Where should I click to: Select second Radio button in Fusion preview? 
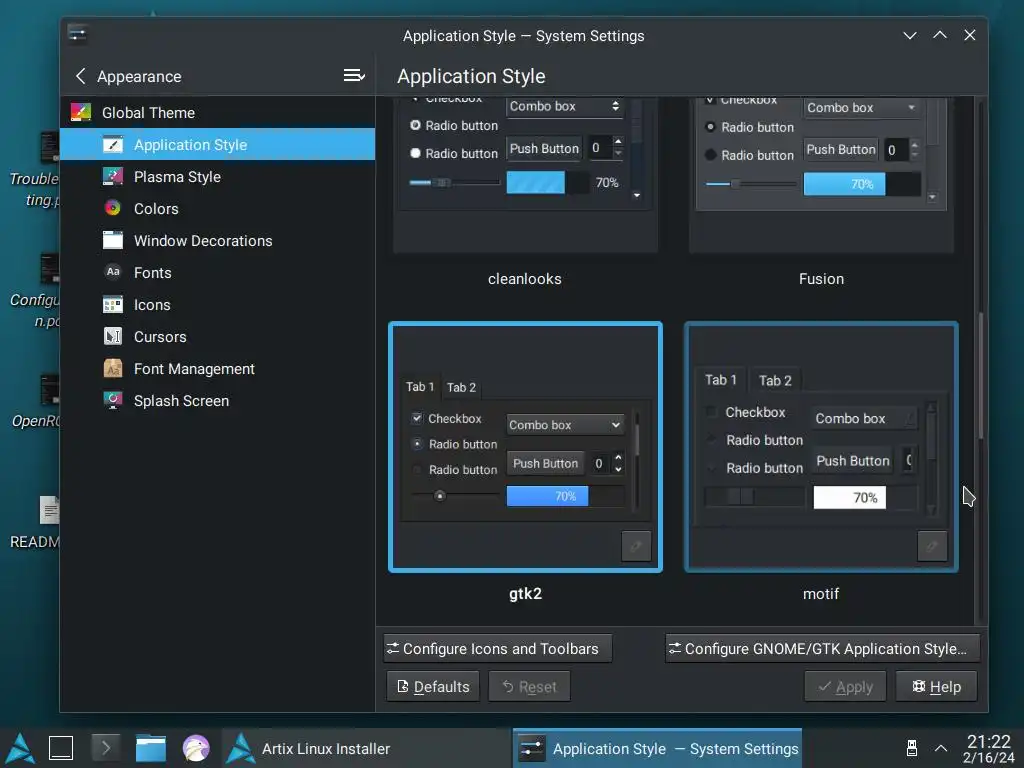[711, 155]
